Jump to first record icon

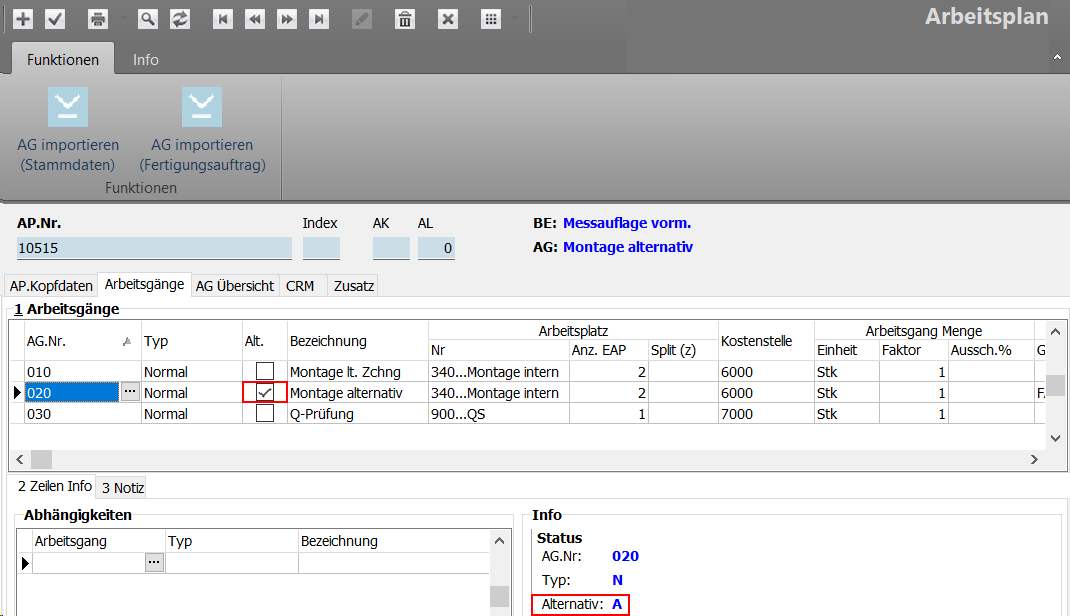tap(222, 19)
